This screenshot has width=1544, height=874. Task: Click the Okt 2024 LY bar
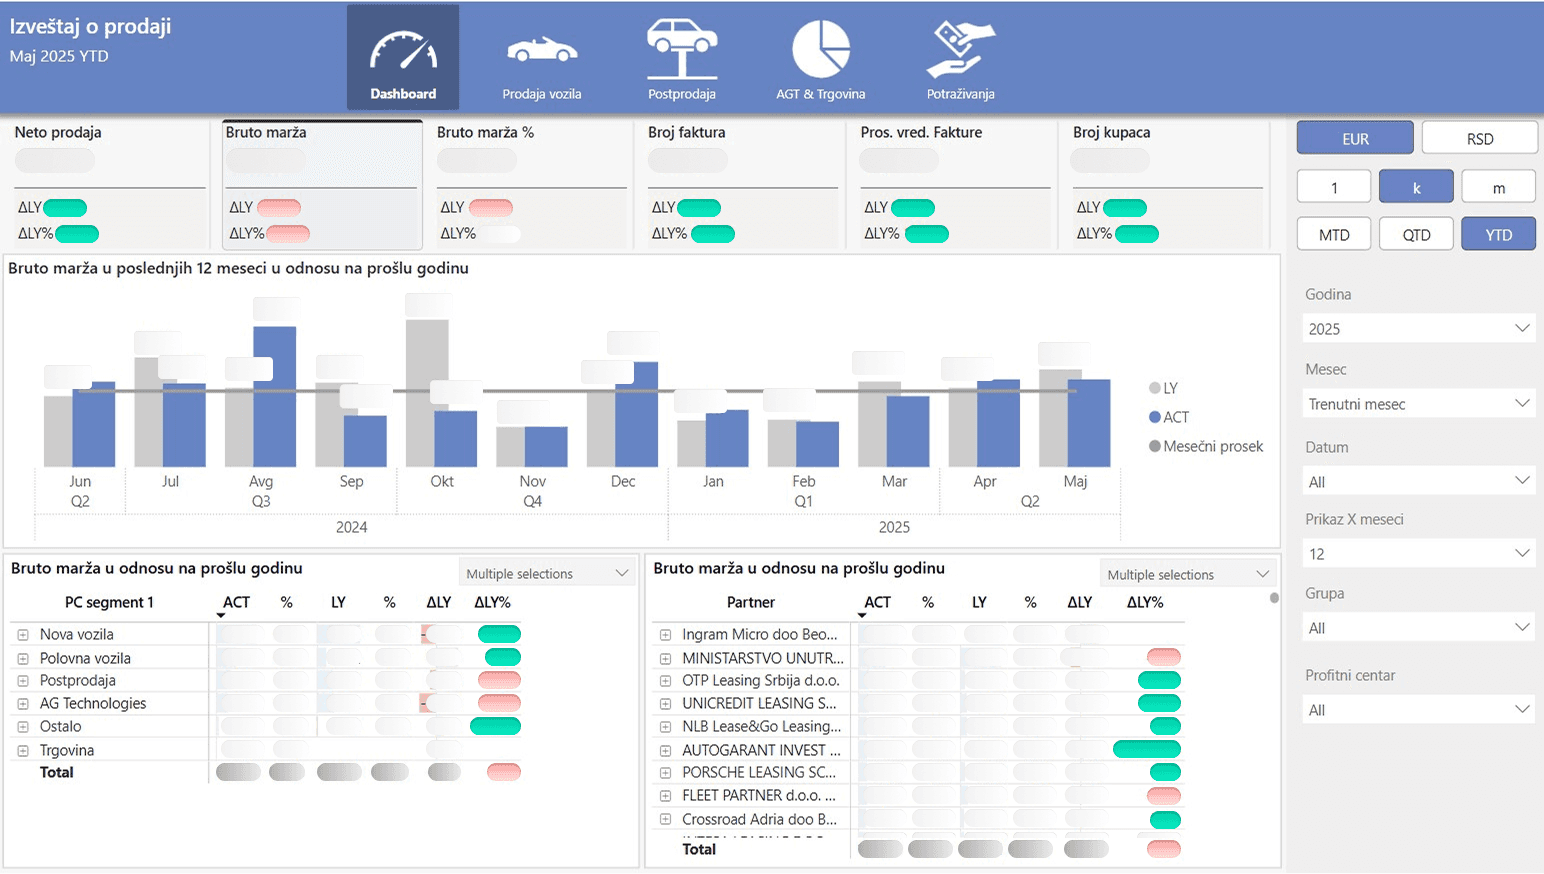(x=427, y=392)
